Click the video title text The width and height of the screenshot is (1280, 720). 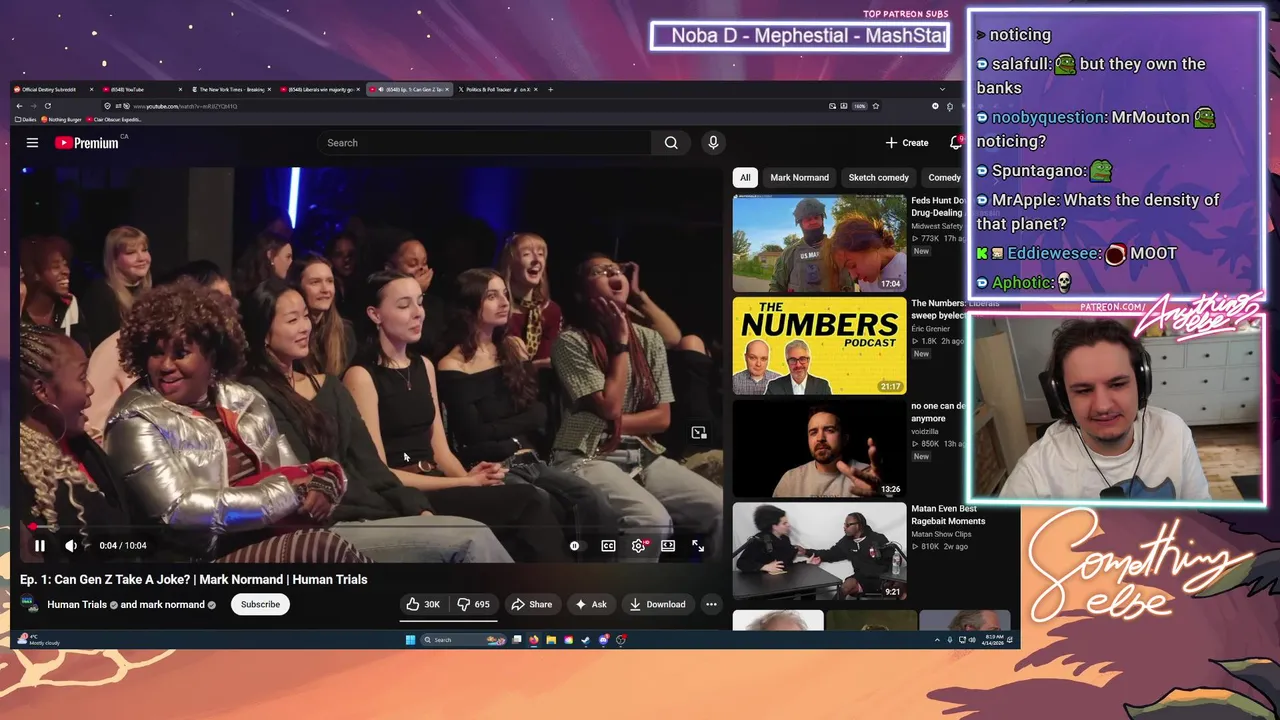(x=194, y=580)
